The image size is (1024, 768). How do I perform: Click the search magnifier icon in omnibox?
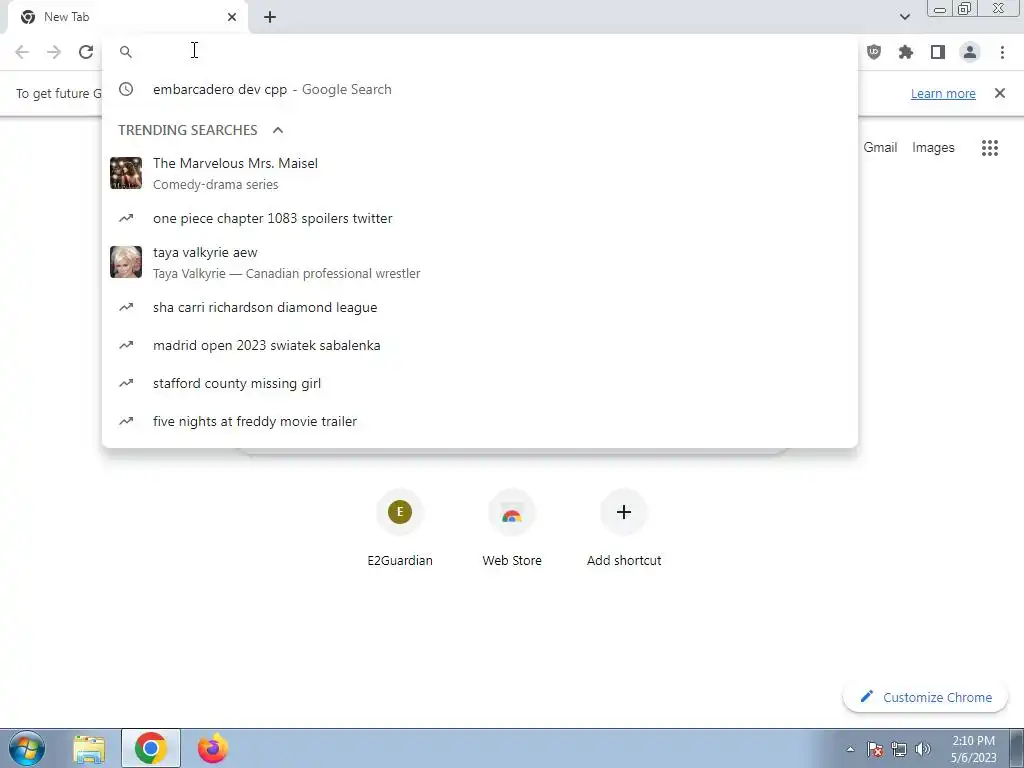126,52
